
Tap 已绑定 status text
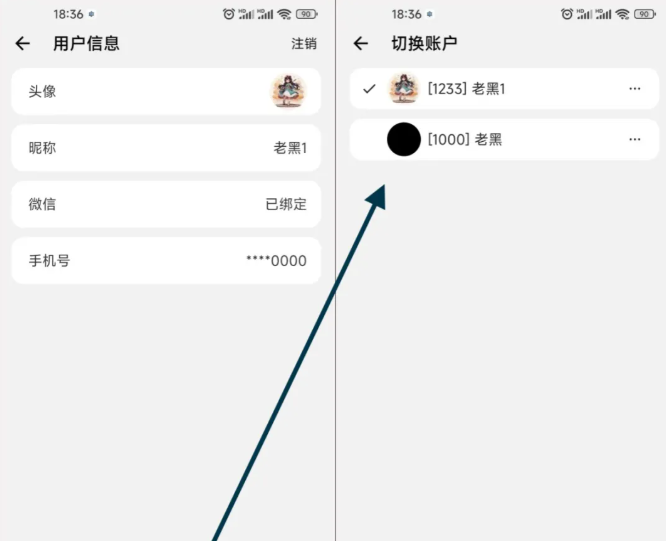[x=286, y=204]
